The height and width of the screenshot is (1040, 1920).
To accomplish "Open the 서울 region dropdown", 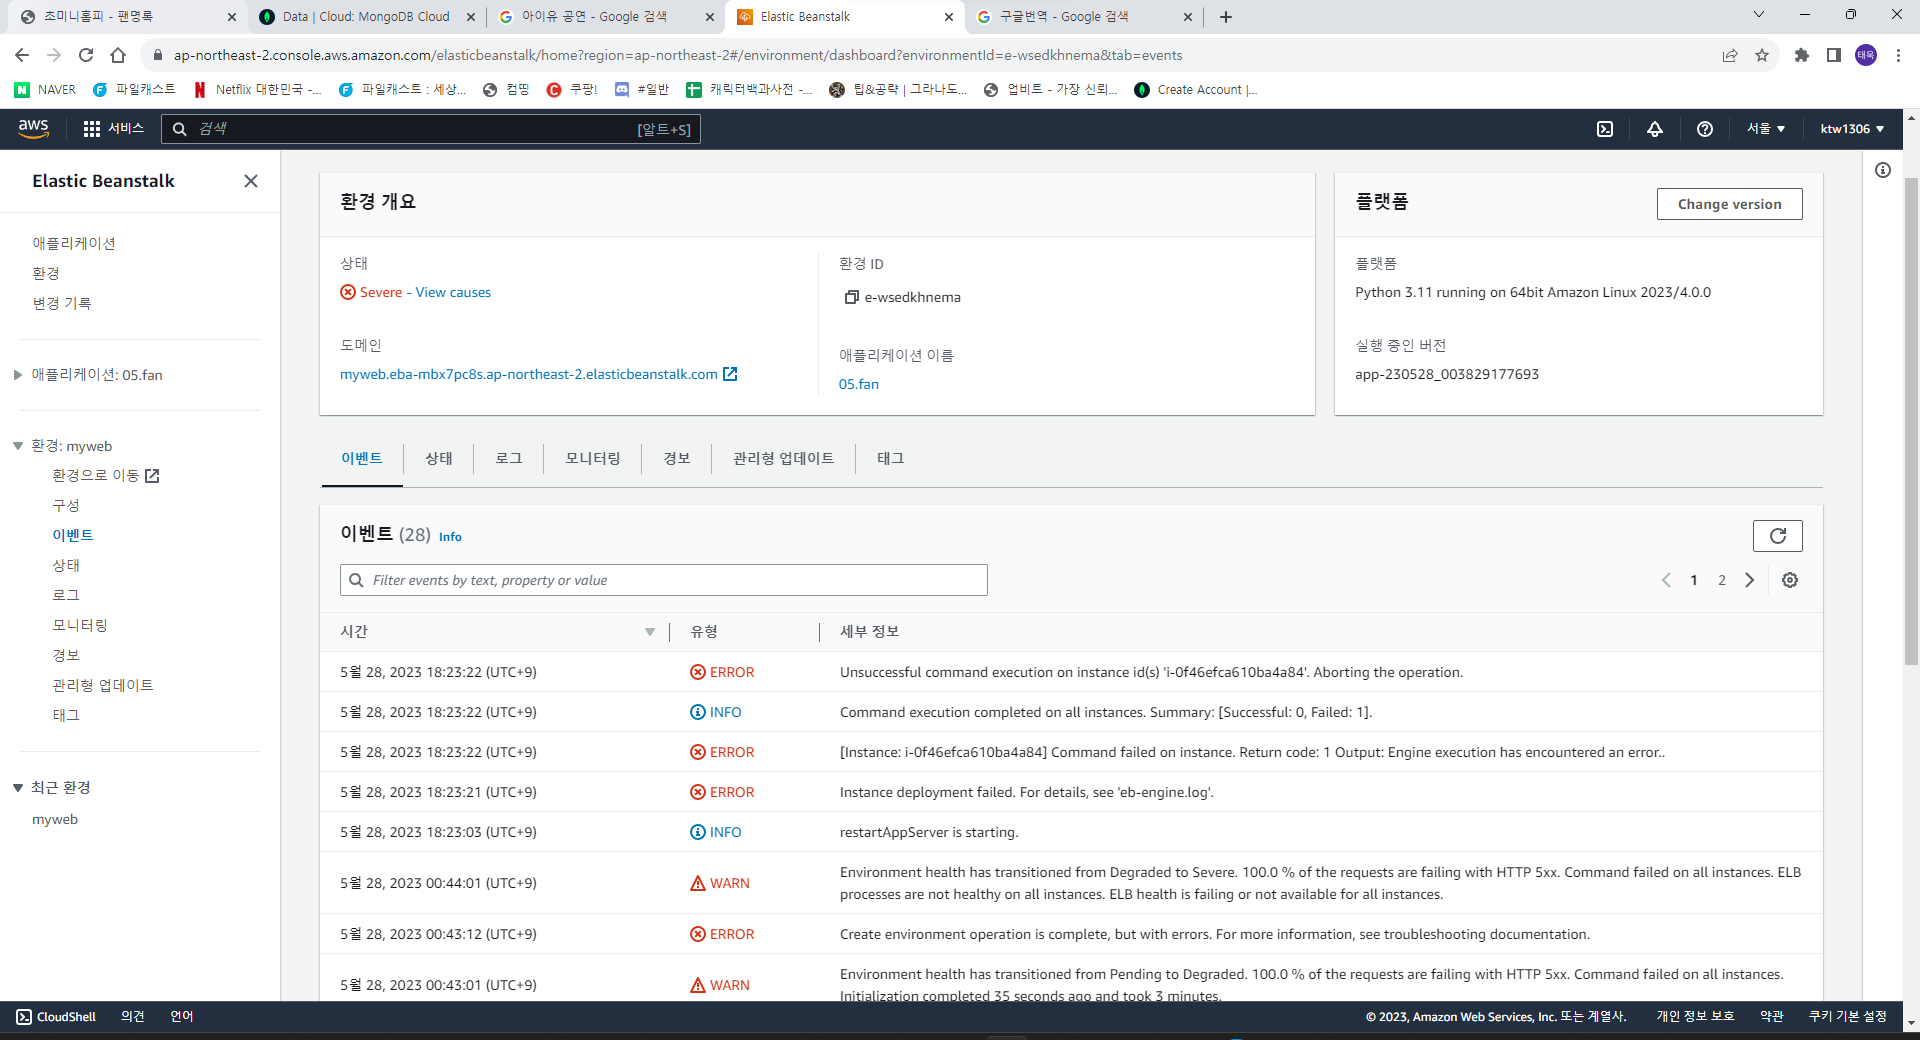I will (x=1766, y=129).
